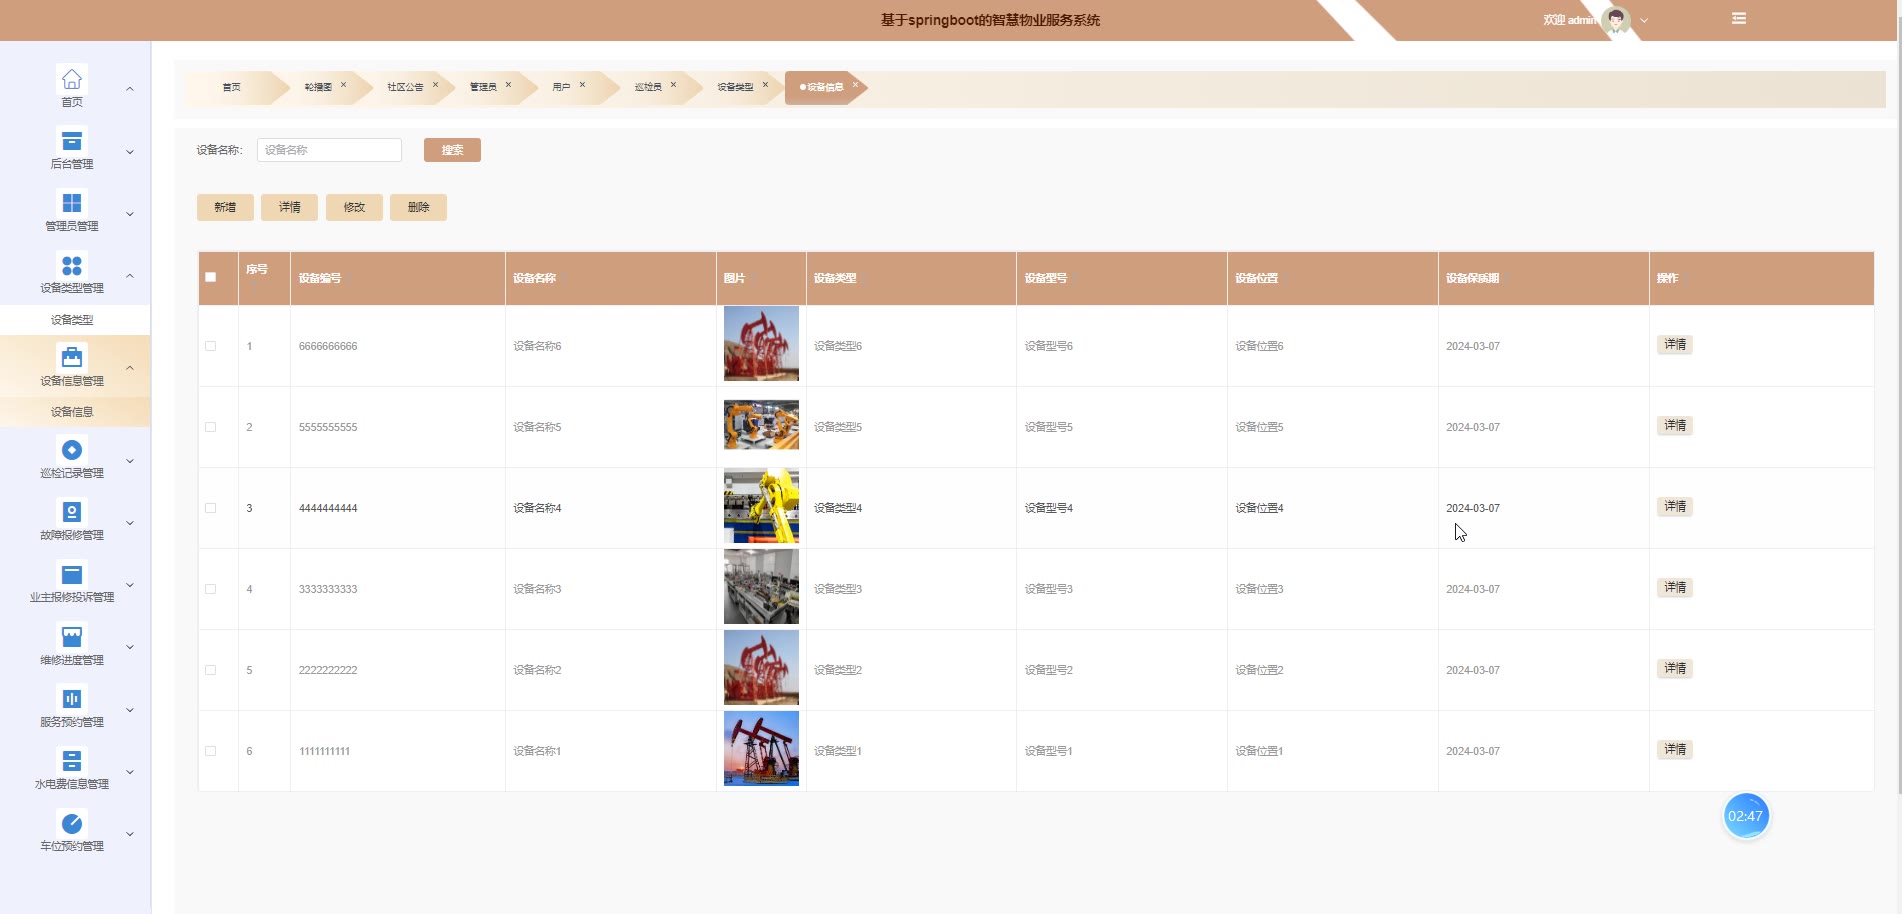Click the 服务预约管理 chart icon
Screen dimensions: 1902x914
pos(72,698)
